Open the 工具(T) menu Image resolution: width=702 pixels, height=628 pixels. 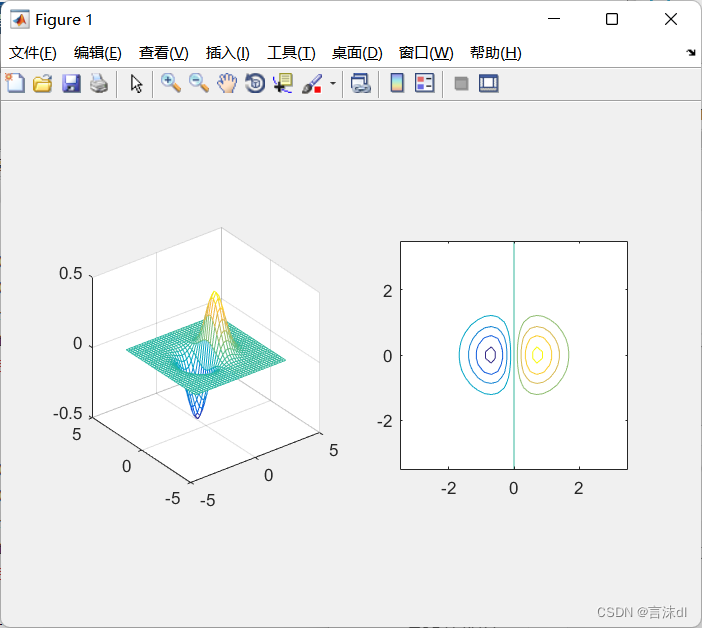[x=291, y=53]
